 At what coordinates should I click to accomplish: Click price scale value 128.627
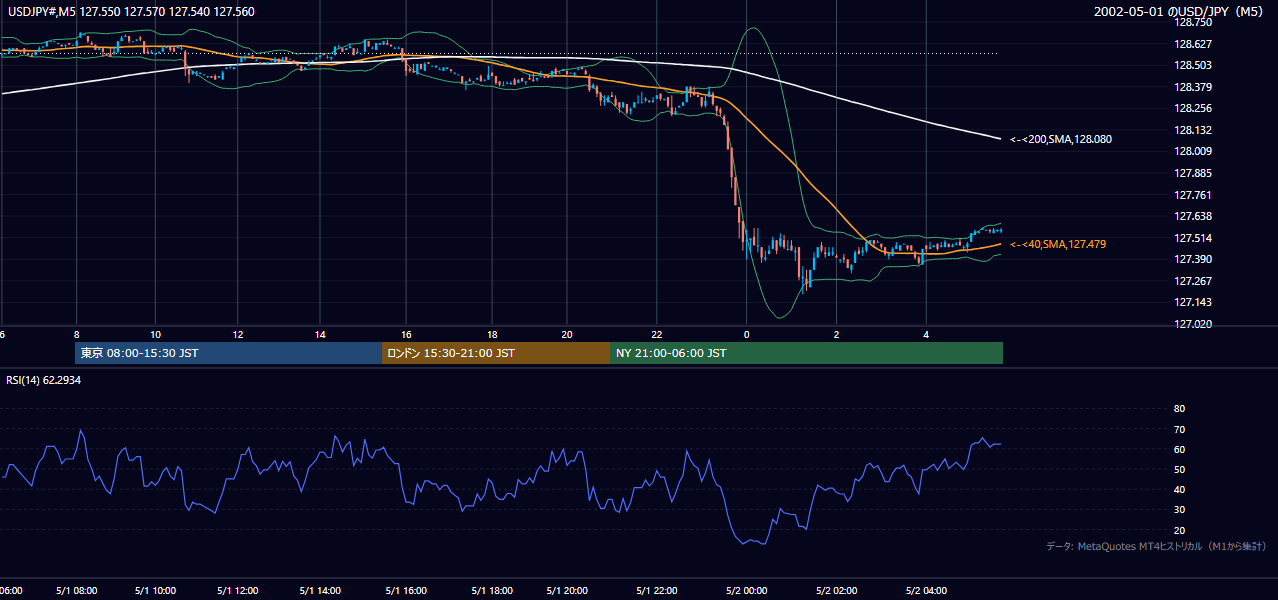[x=1193, y=44]
